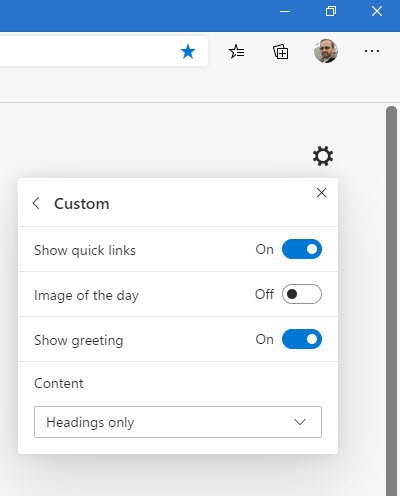Open the Headings only content dropdown
The image size is (400, 496).
(178, 422)
